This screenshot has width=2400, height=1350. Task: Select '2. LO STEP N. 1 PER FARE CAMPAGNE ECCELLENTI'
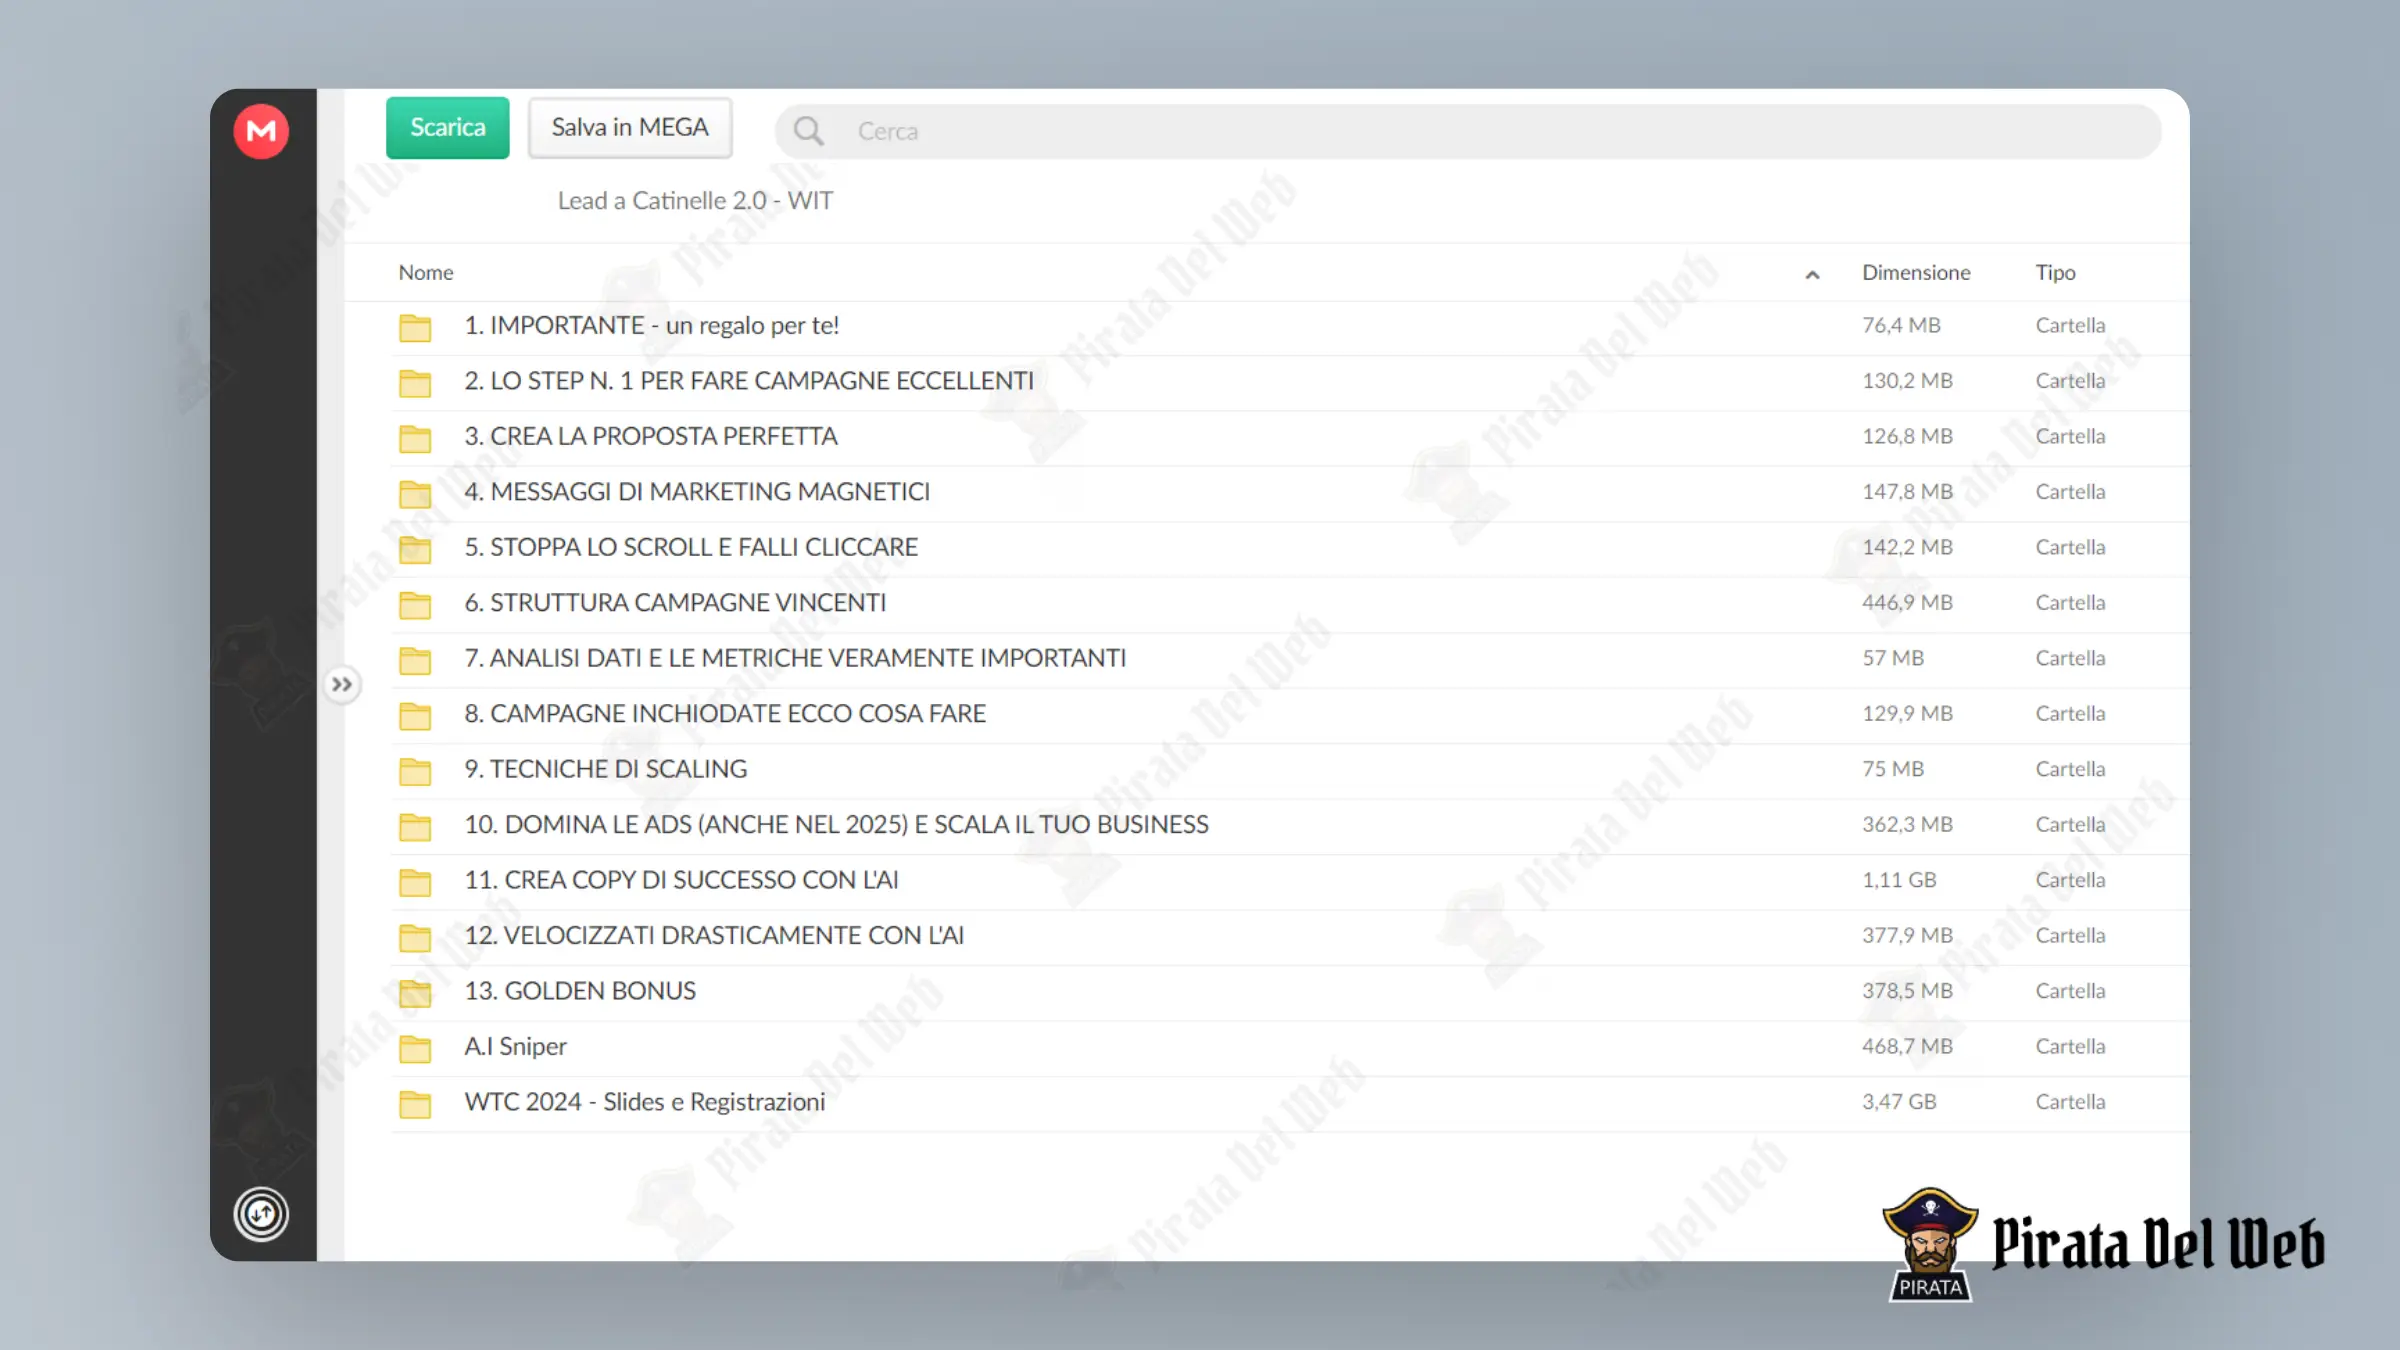coord(749,381)
